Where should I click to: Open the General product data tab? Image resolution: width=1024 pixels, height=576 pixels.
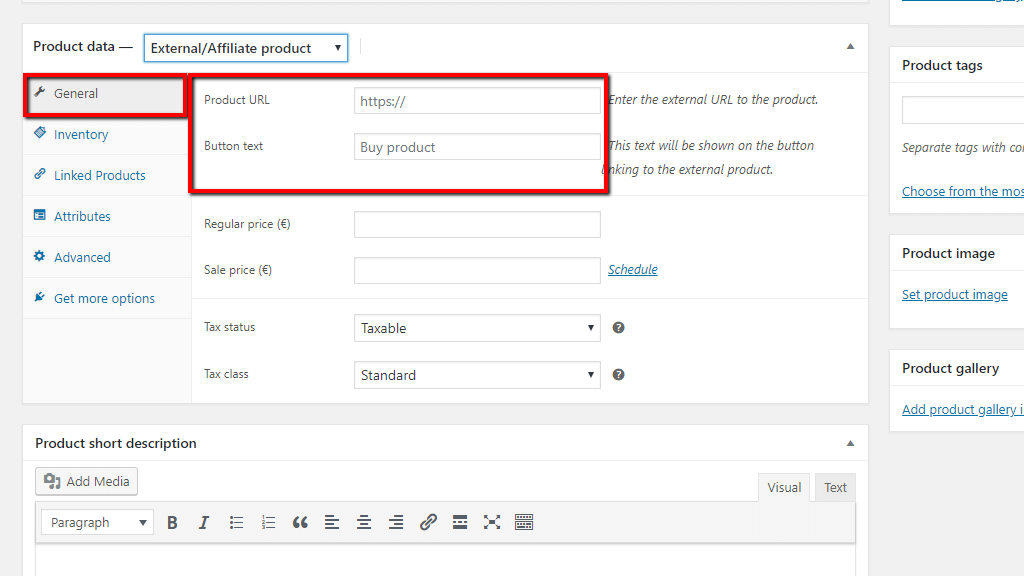pos(106,94)
